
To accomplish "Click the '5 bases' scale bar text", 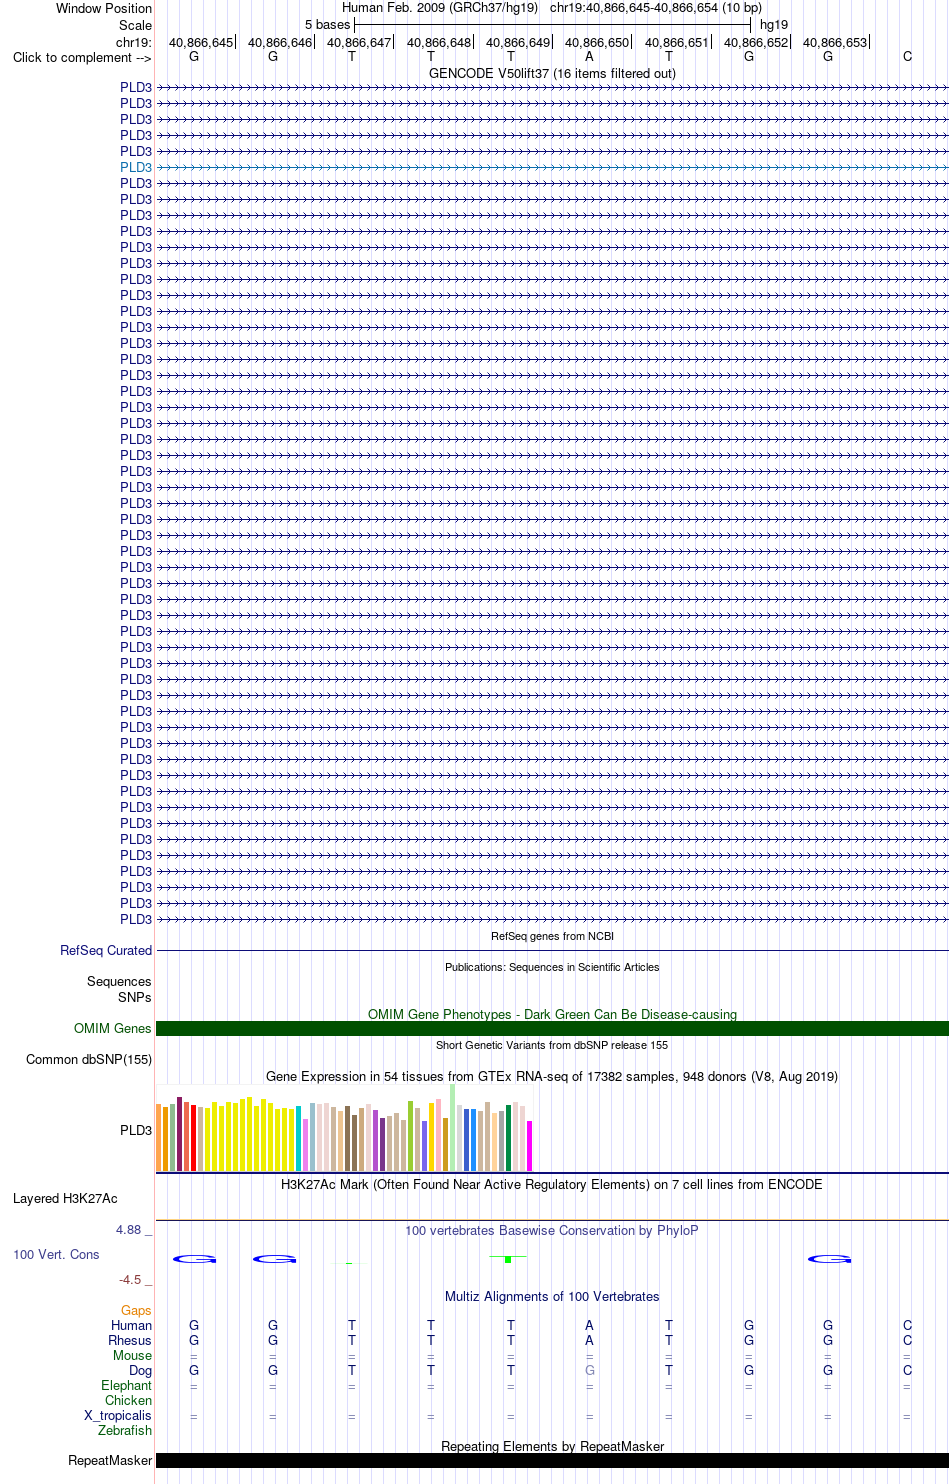I will 328,24.
